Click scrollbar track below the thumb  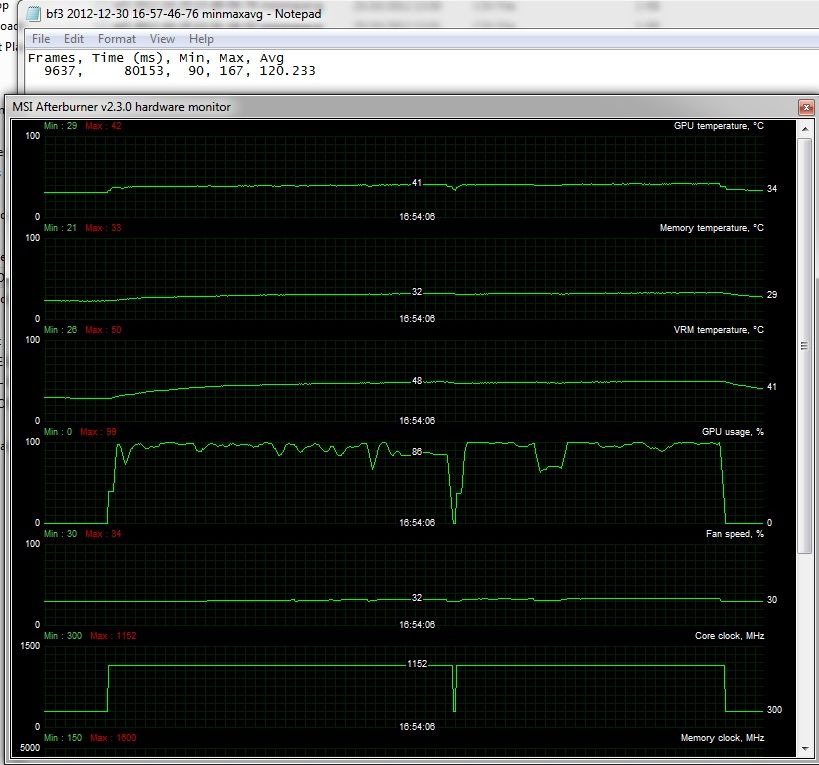pyautogui.click(x=805, y=650)
